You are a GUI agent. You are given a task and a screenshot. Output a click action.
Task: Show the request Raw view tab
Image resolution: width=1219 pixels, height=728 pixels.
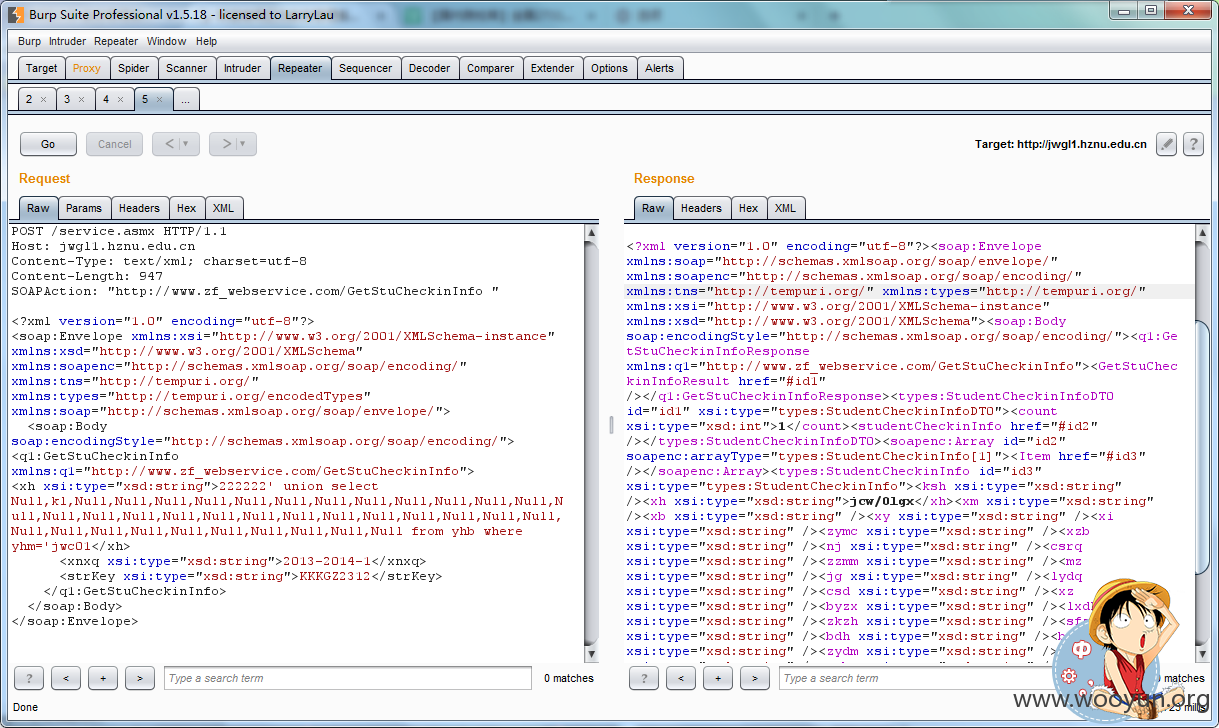coord(38,208)
